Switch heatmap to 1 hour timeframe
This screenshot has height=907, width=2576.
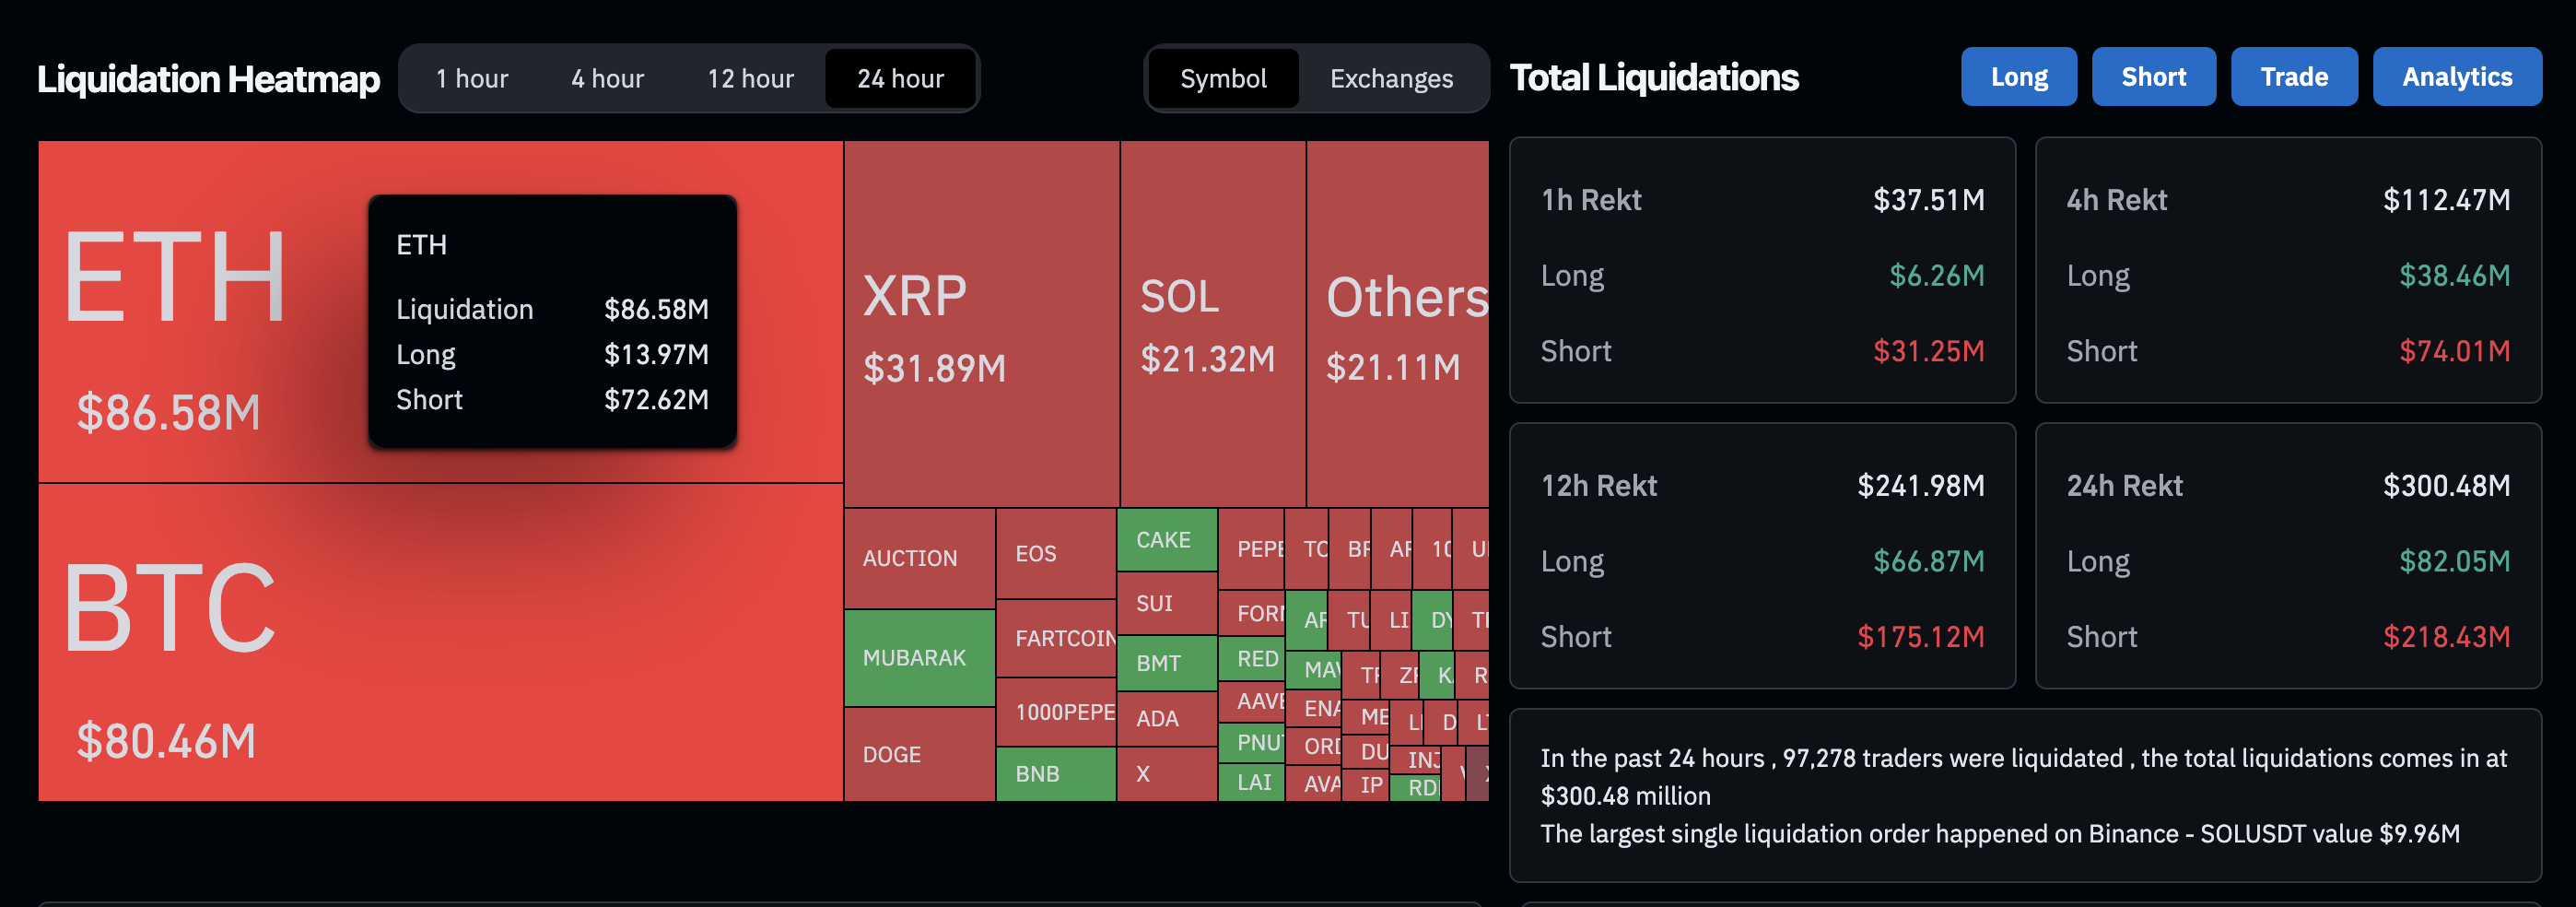(x=472, y=78)
